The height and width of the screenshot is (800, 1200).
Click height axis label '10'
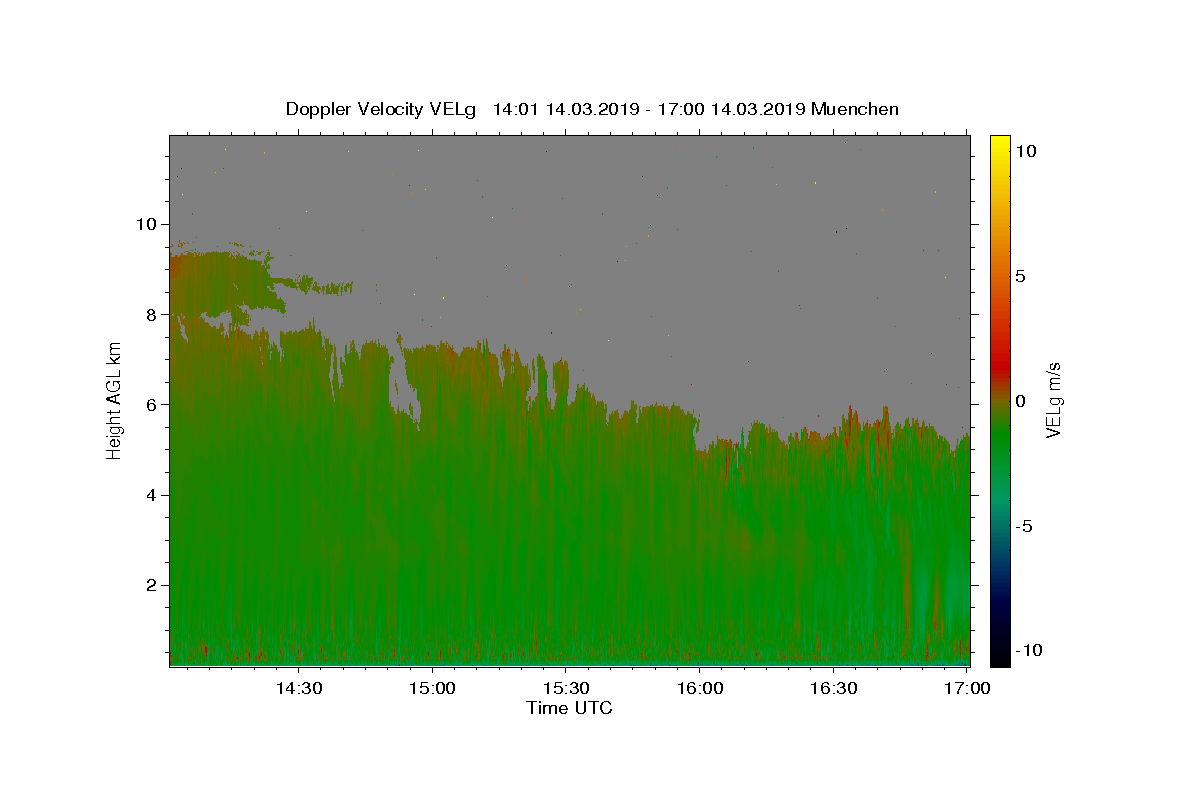click(x=146, y=224)
